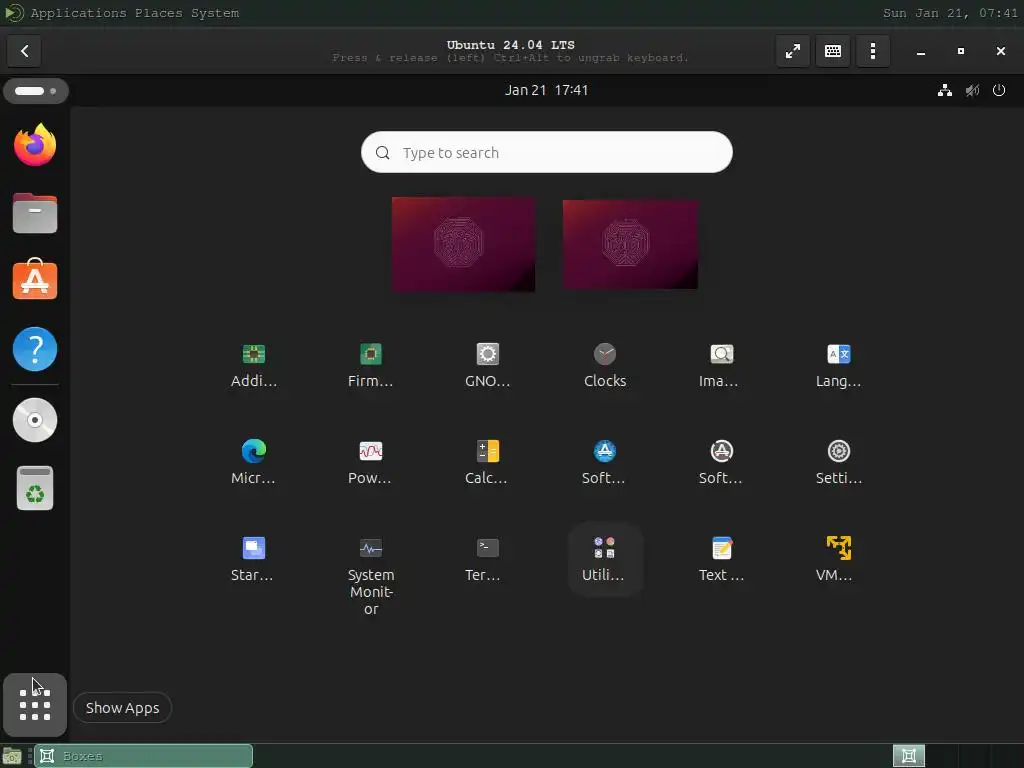Launch the Text Editor app
Screen dimensions: 1024x768
pyautogui.click(x=721, y=559)
